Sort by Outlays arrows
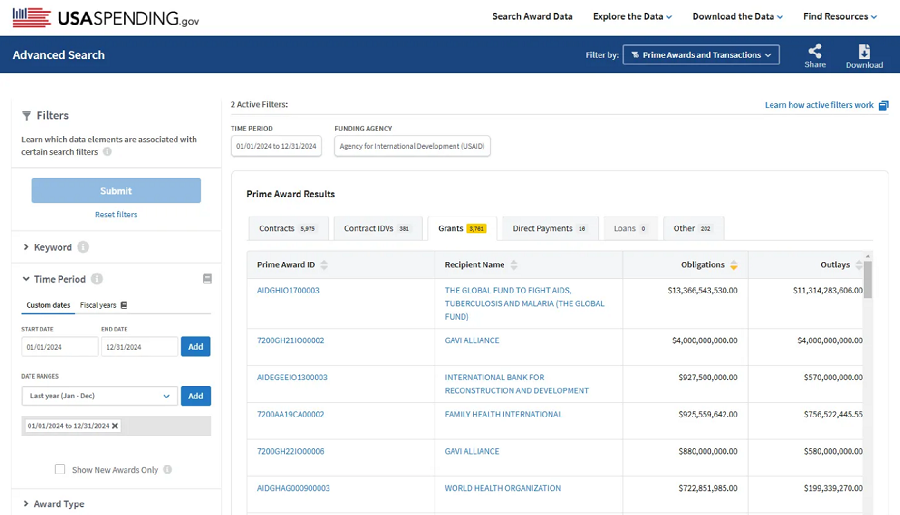 click(x=859, y=265)
